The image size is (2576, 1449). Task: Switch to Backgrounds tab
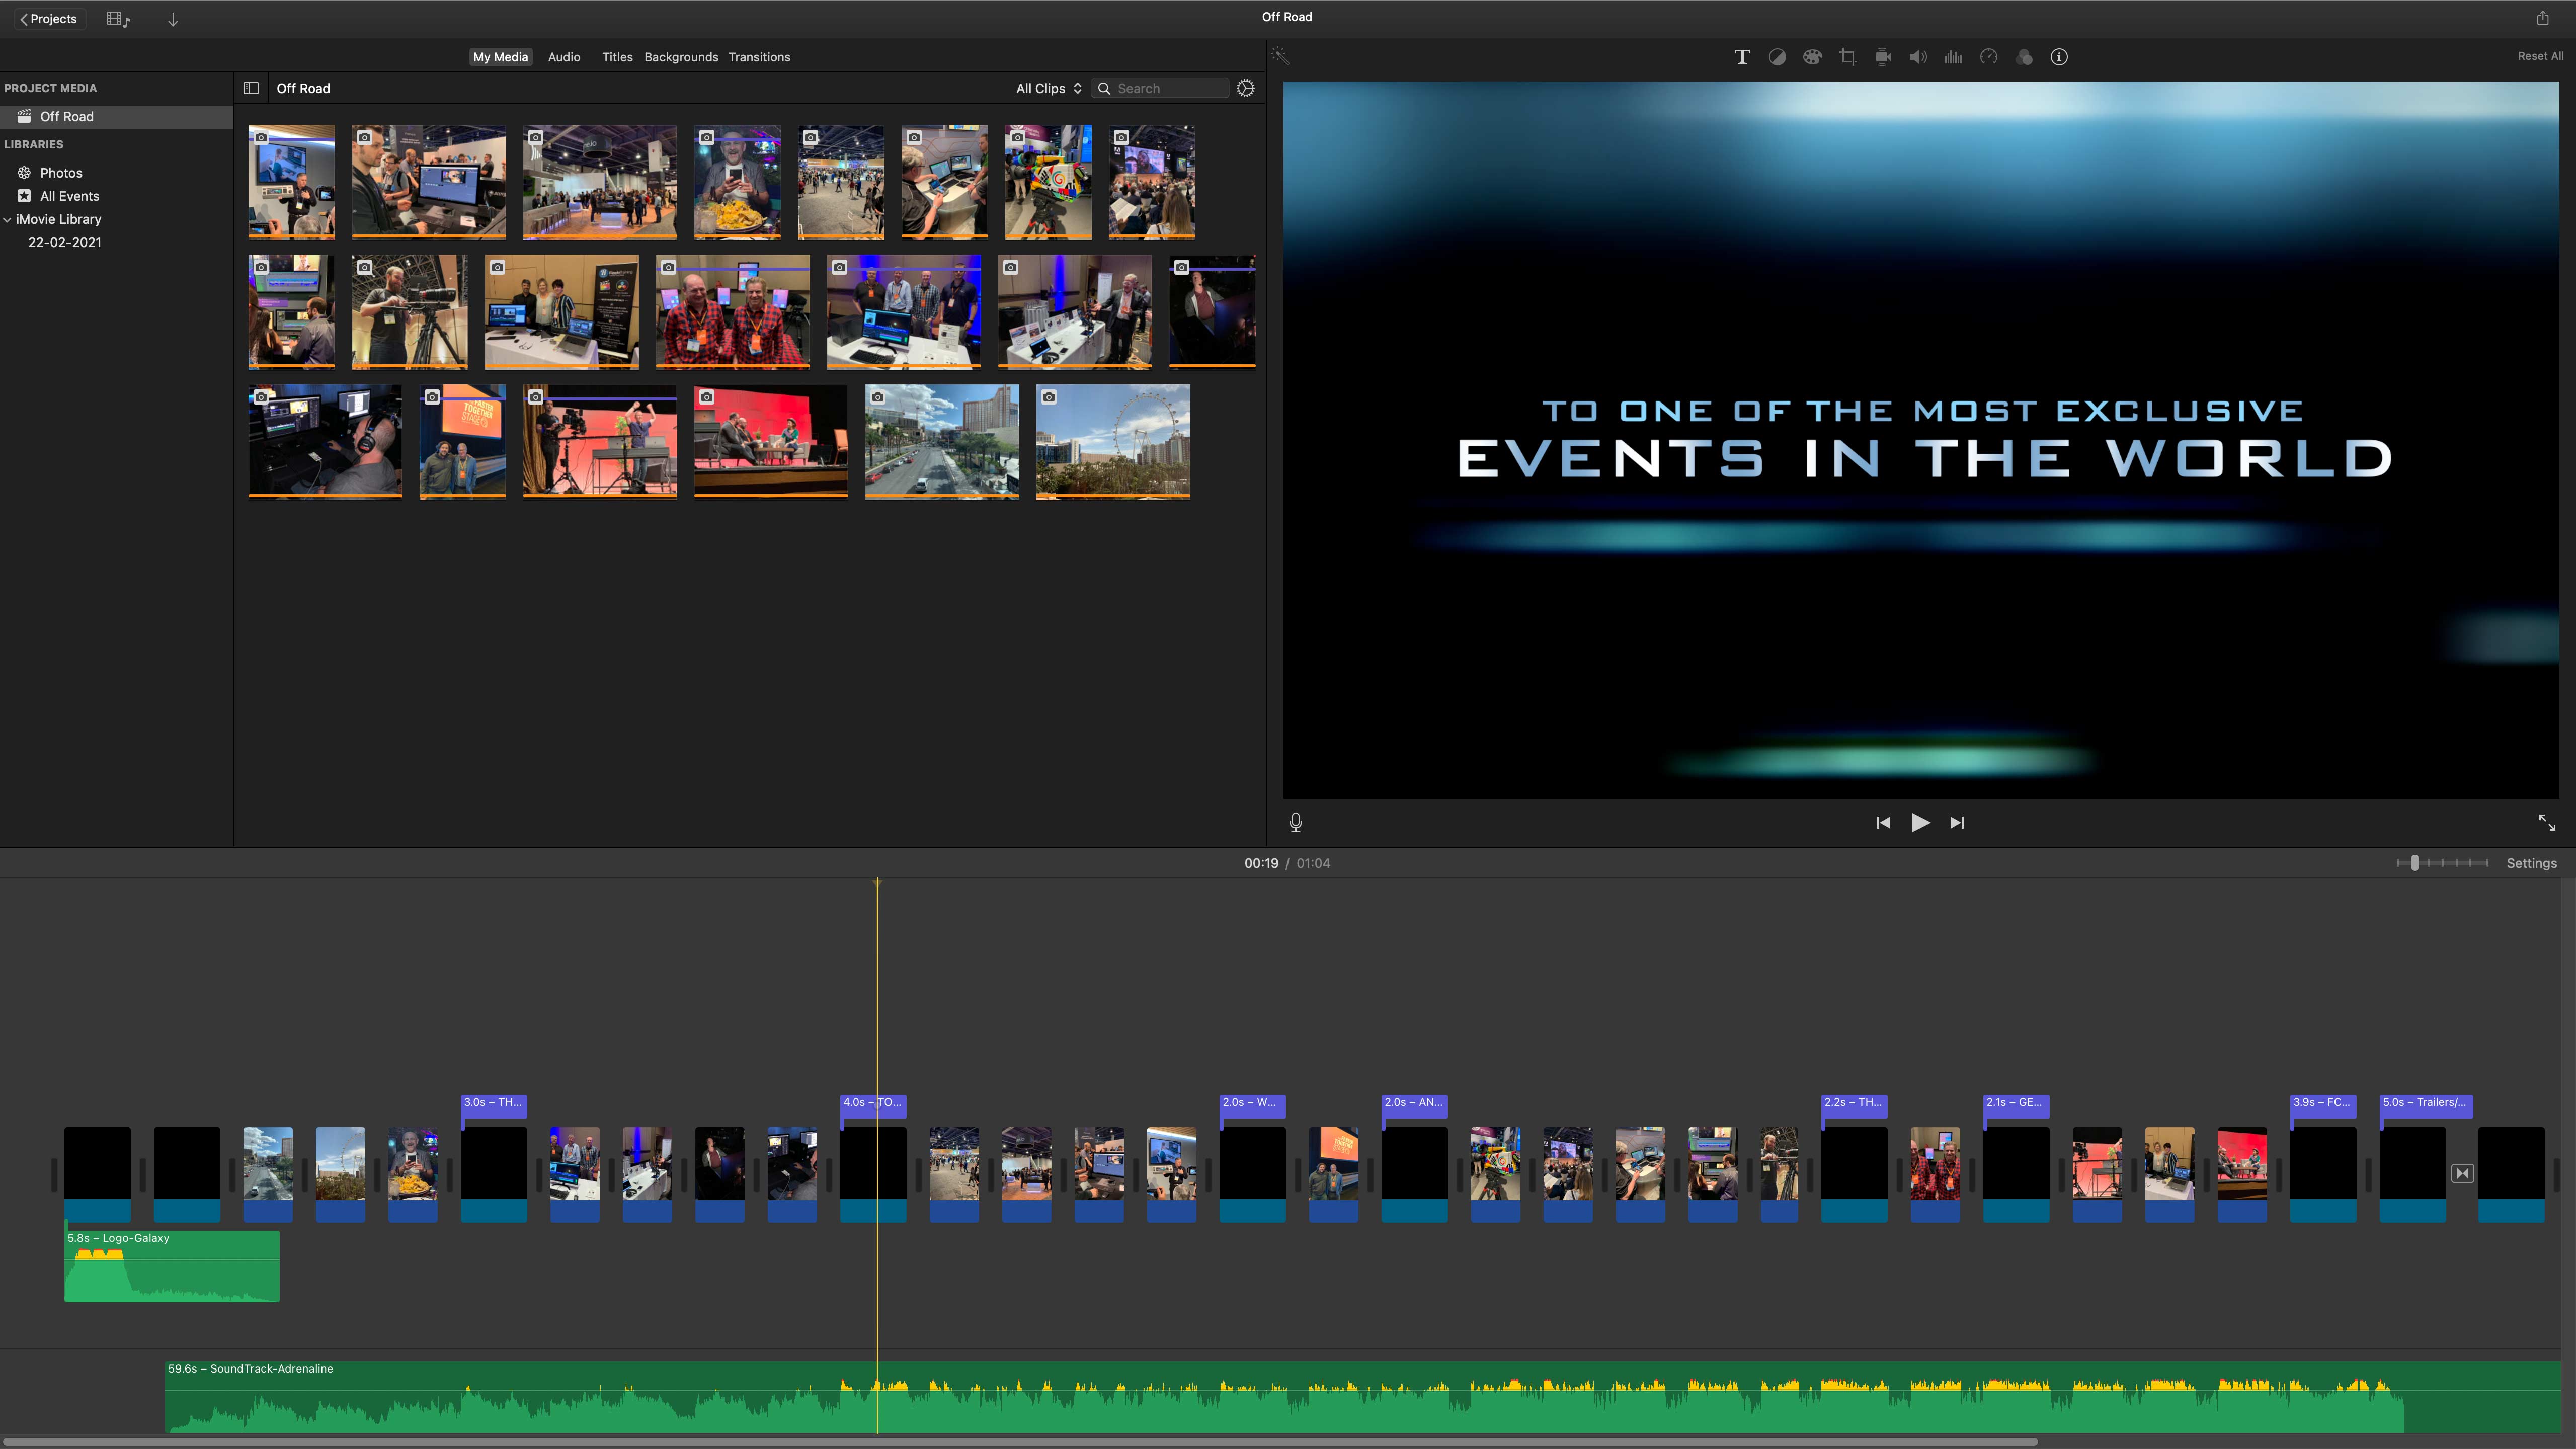(x=681, y=57)
